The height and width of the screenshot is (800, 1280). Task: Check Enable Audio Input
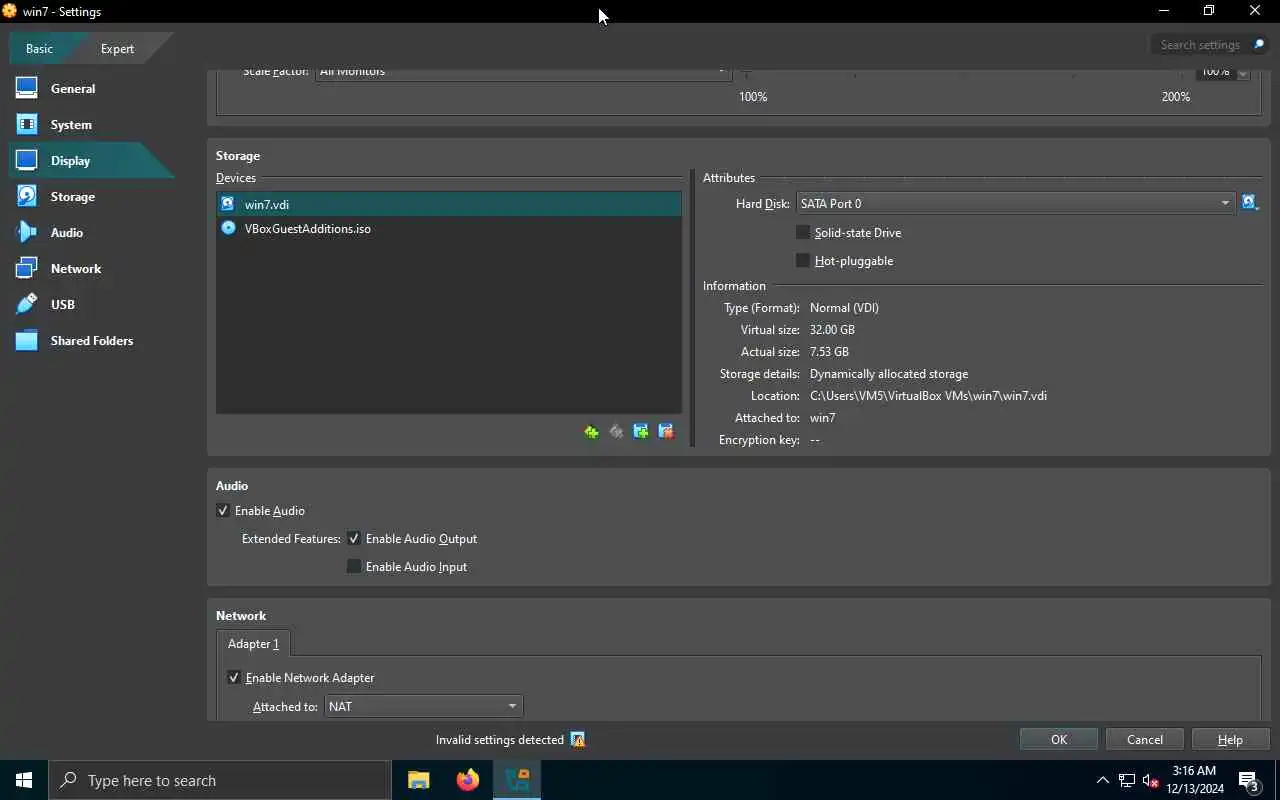[354, 566]
